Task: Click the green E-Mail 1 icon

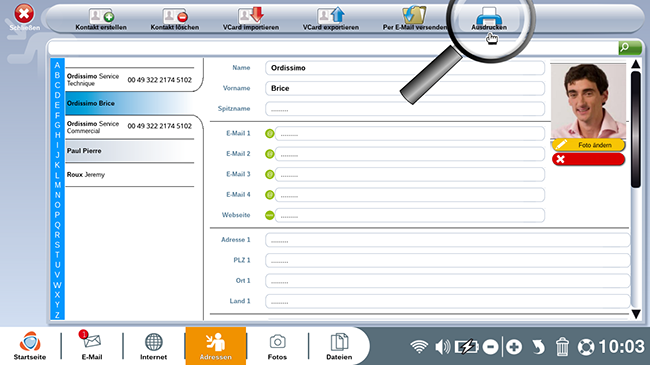Action: [x=269, y=134]
